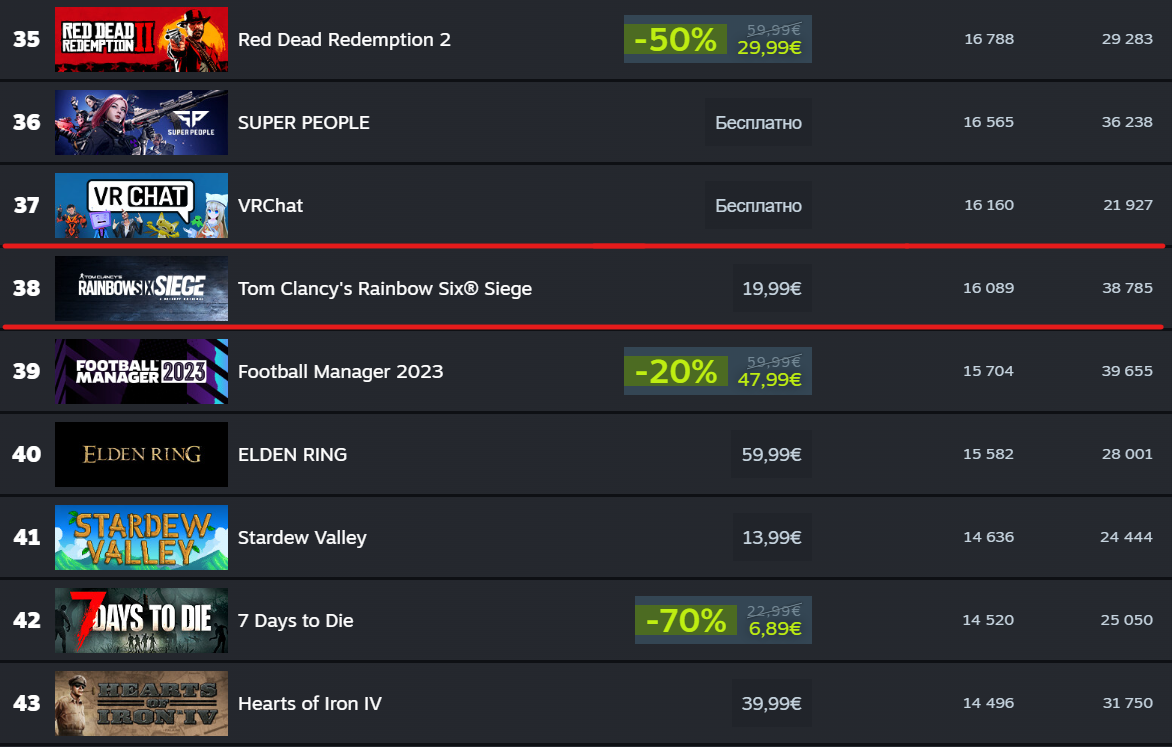Click the Бесплатно price label for VRChat
Screen dimensions: 1172x747
click(x=758, y=206)
